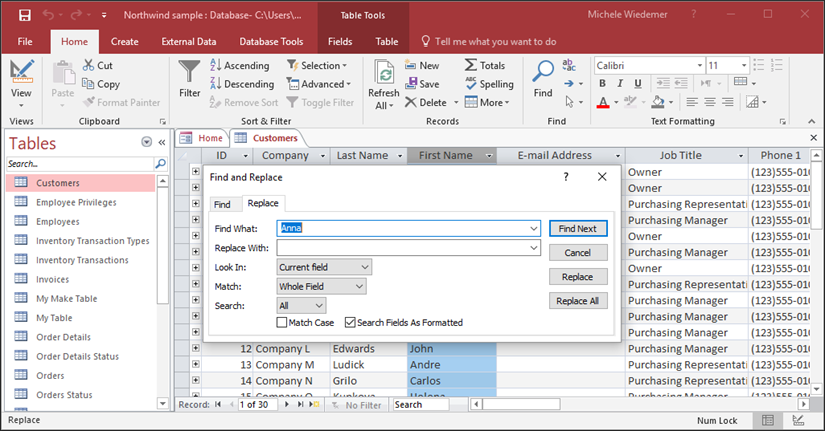Image resolution: width=825 pixels, height=431 pixels.
Task: Click New record in the ribbon
Action: coord(422,65)
